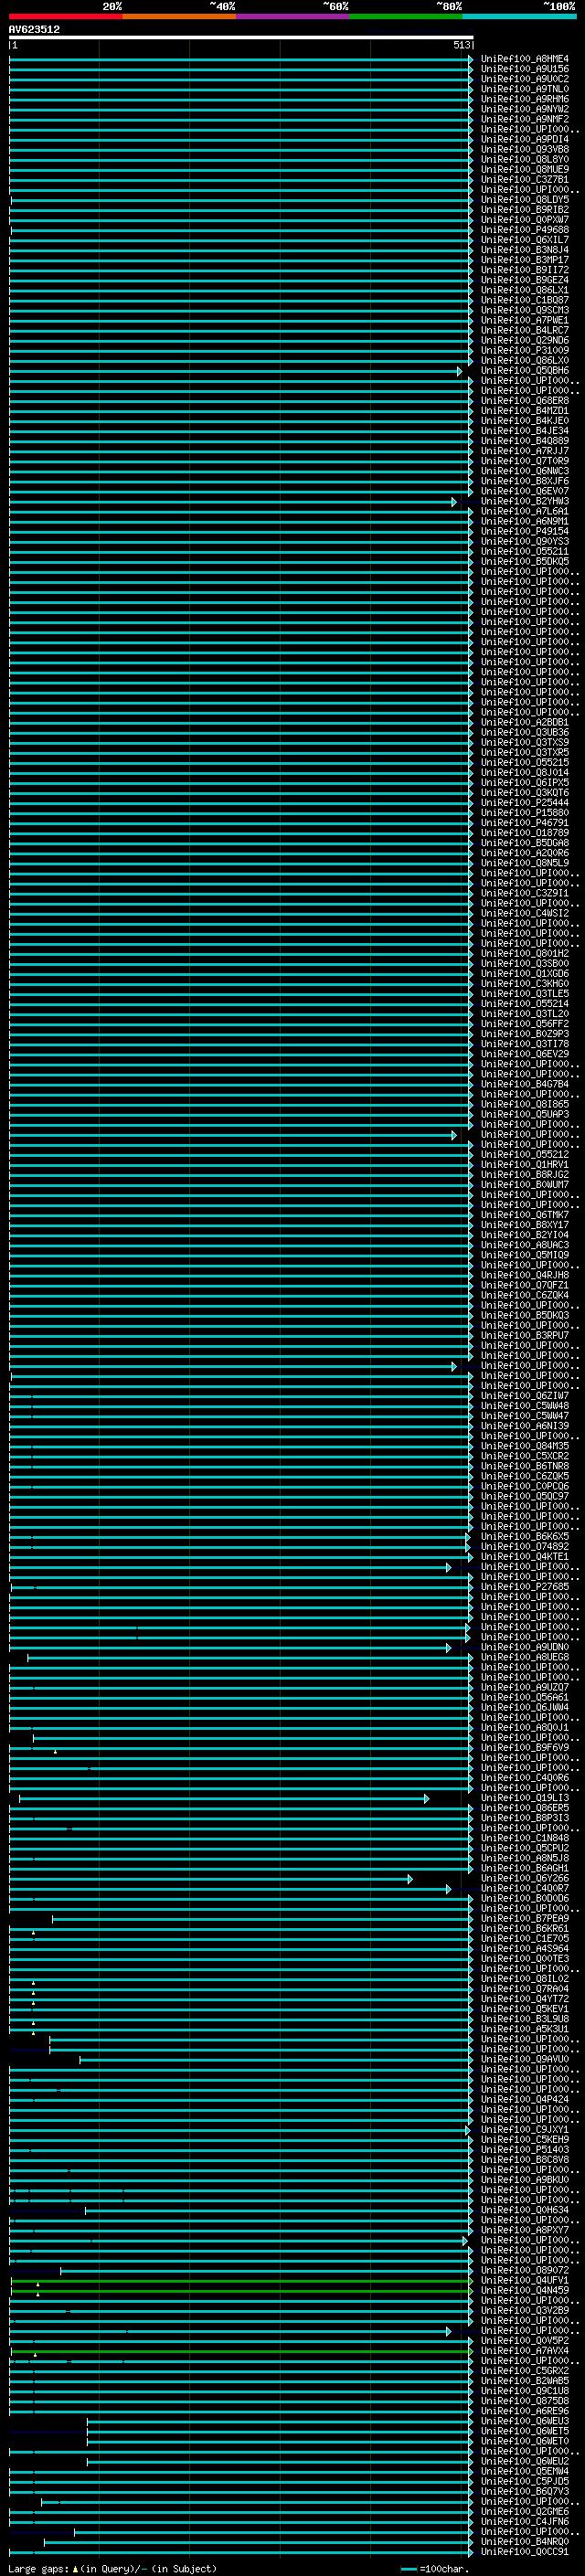Select hit label UniRef100_Q56FF2
The image size is (585, 2576).
click(x=524, y=1024)
